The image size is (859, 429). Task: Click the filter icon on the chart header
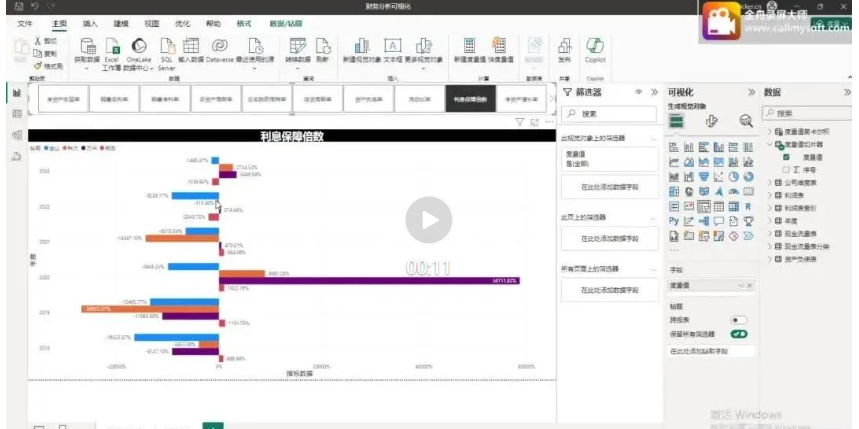[x=520, y=123]
